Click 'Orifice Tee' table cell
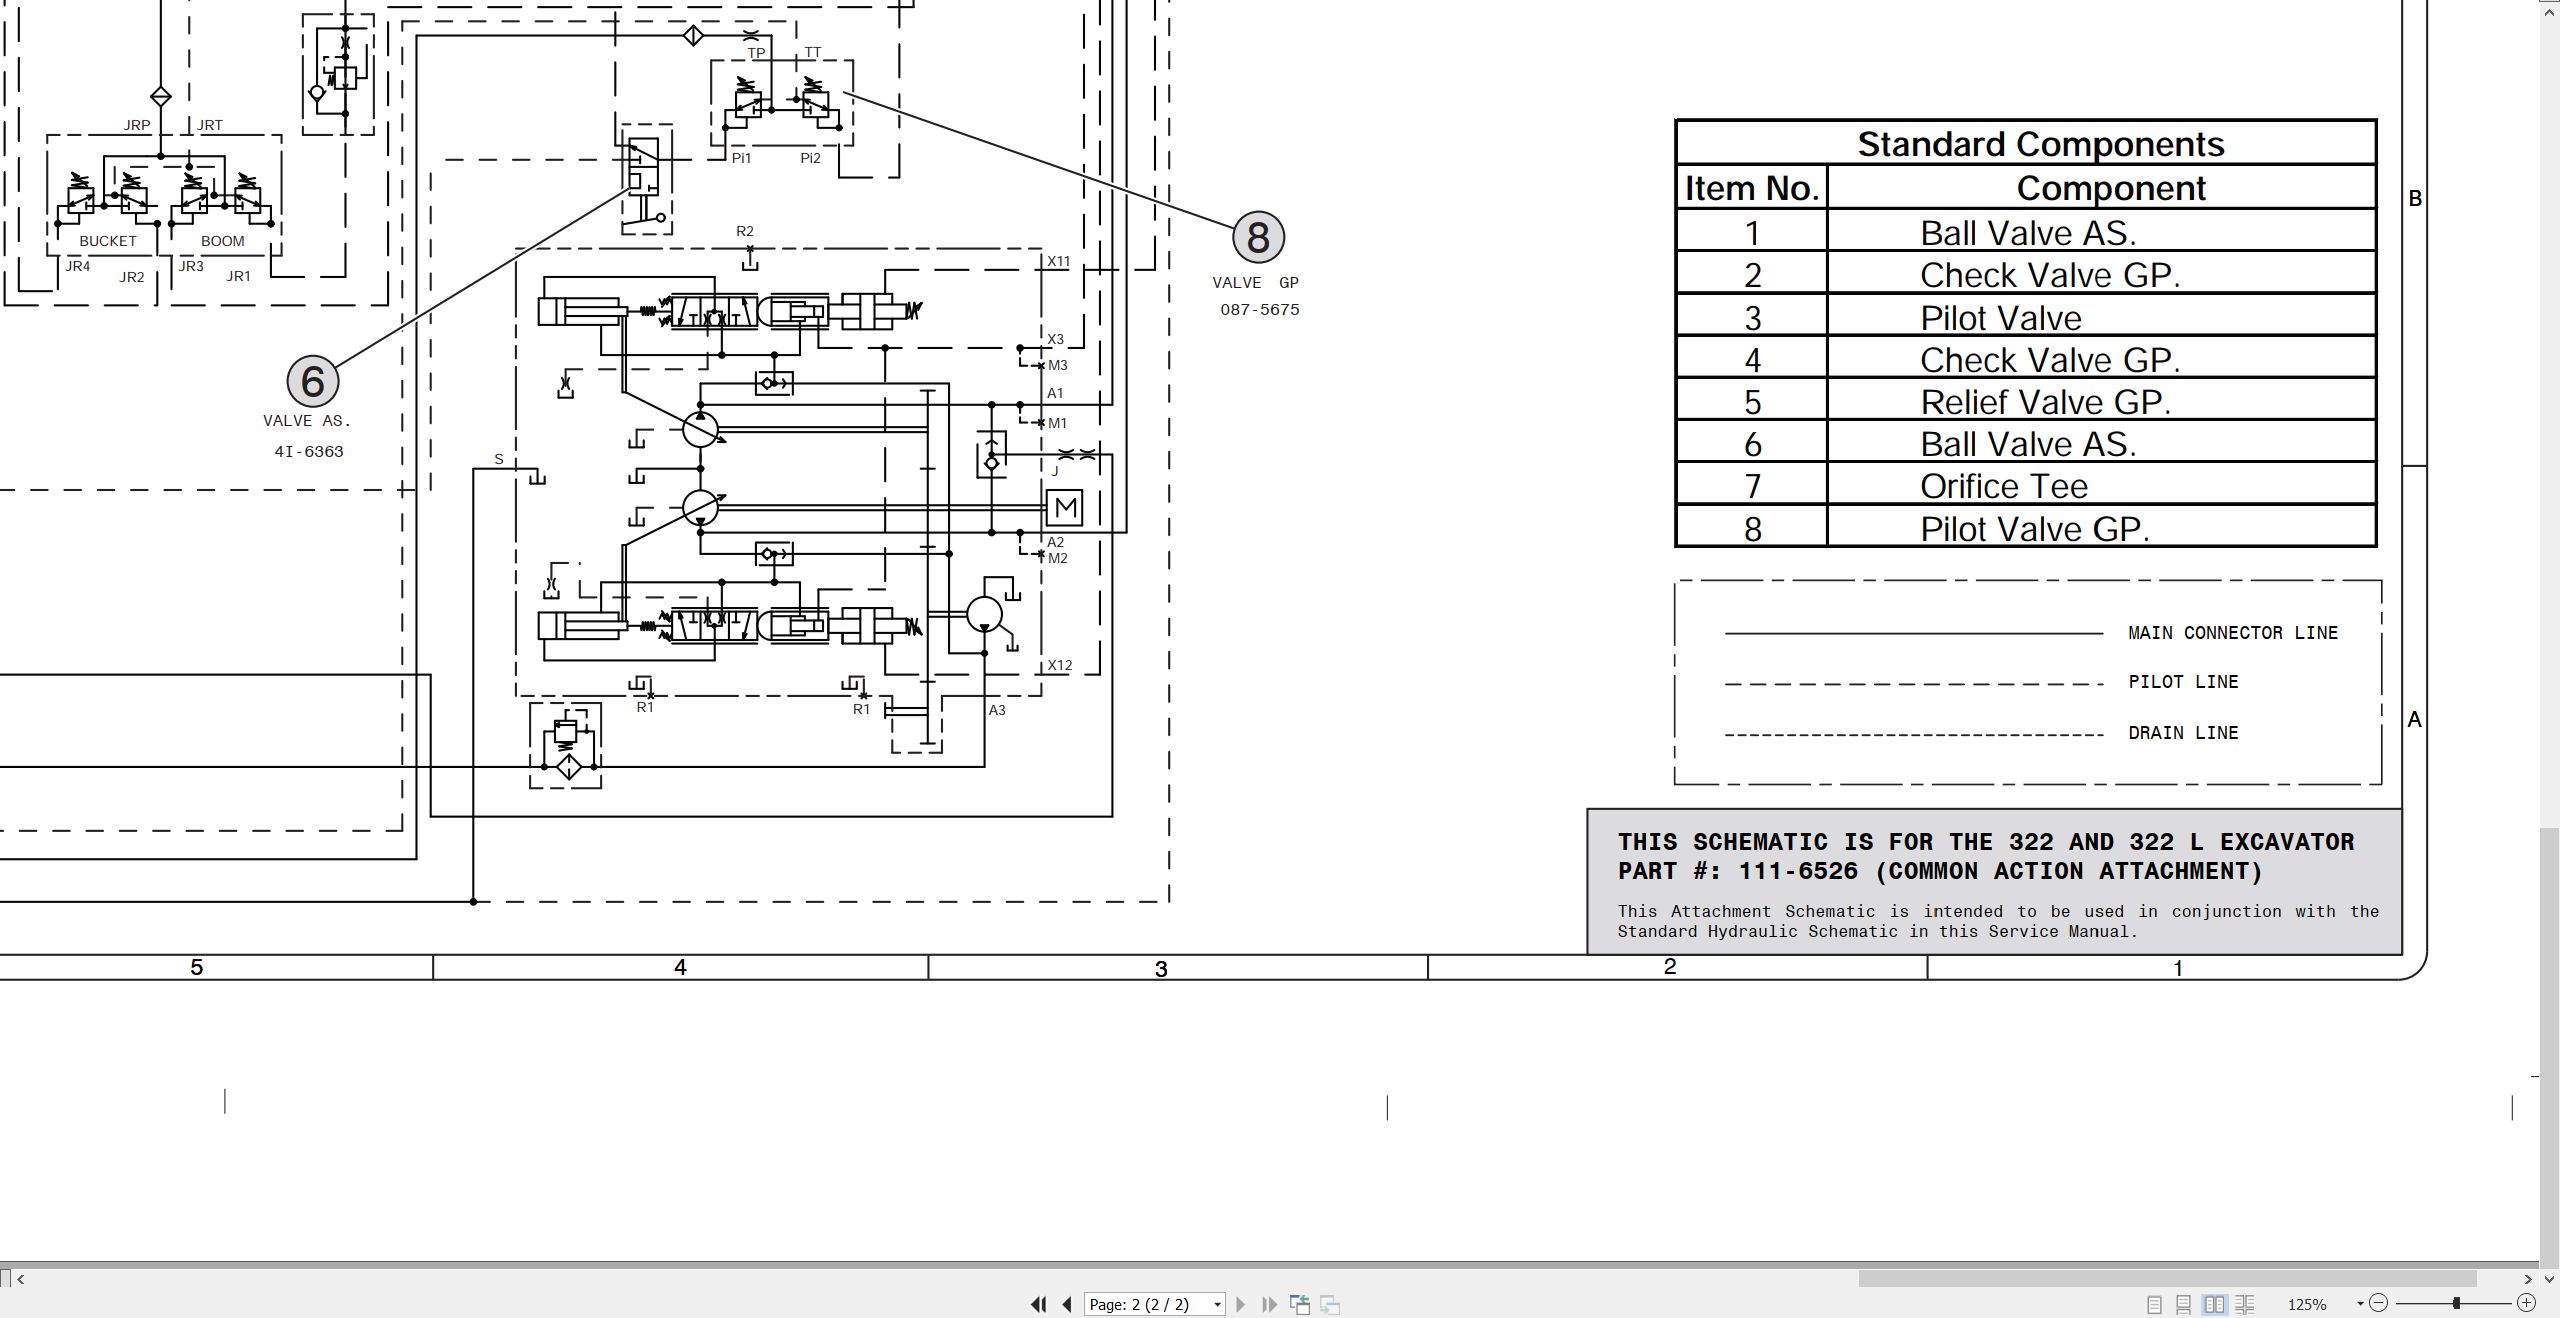This screenshot has width=2560, height=1318. point(2101,486)
